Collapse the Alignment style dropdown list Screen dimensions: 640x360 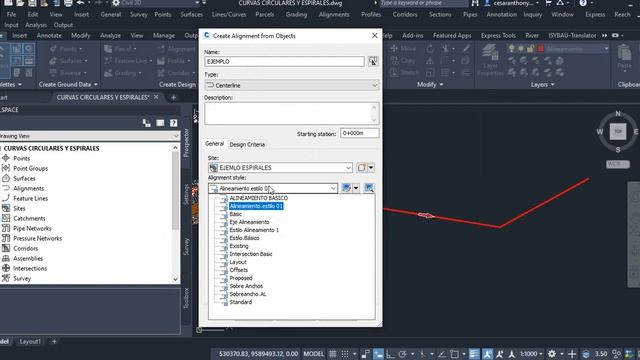point(333,188)
